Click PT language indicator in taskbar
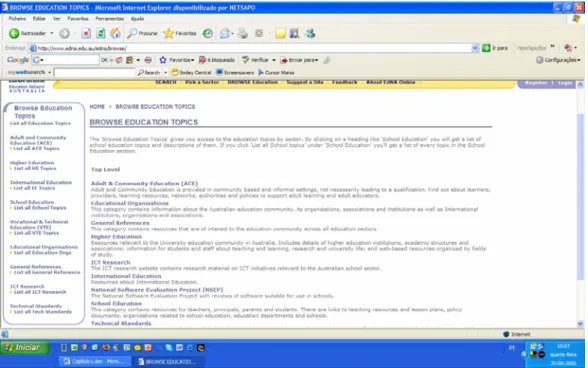Image resolution: width=588 pixels, height=368 pixels. pyautogui.click(x=512, y=348)
